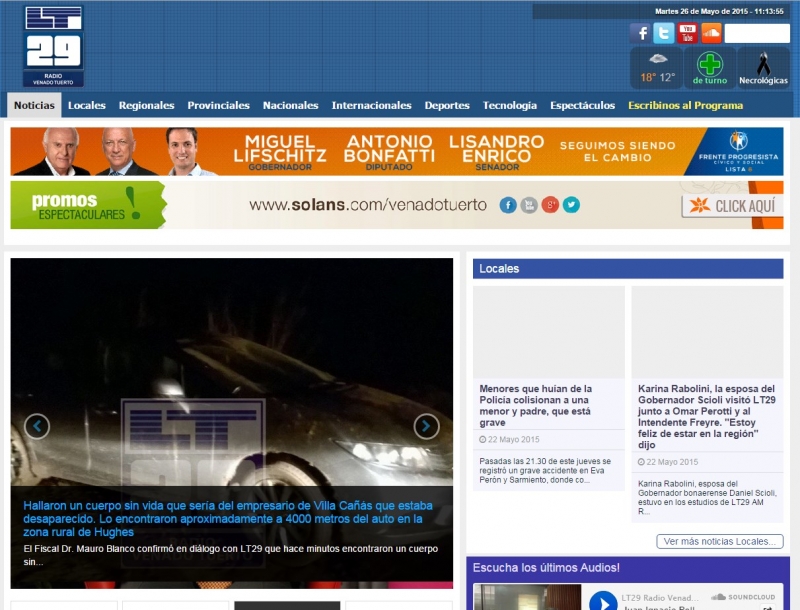800x610 pixels.
Task: Open the SoundCloud icon in header
Action: coord(711,34)
